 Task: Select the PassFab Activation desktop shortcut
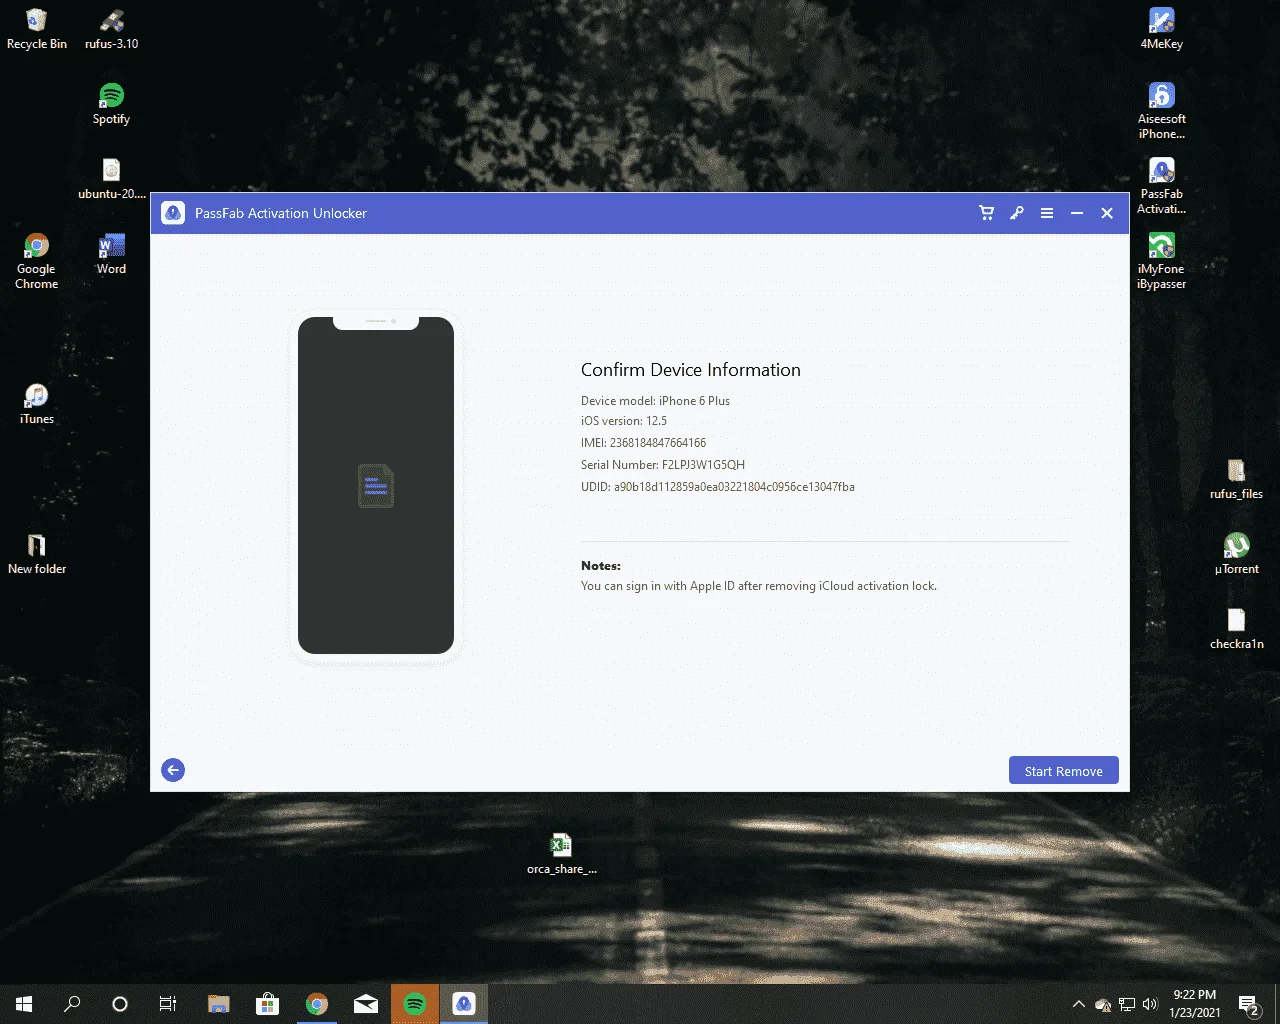click(1162, 186)
